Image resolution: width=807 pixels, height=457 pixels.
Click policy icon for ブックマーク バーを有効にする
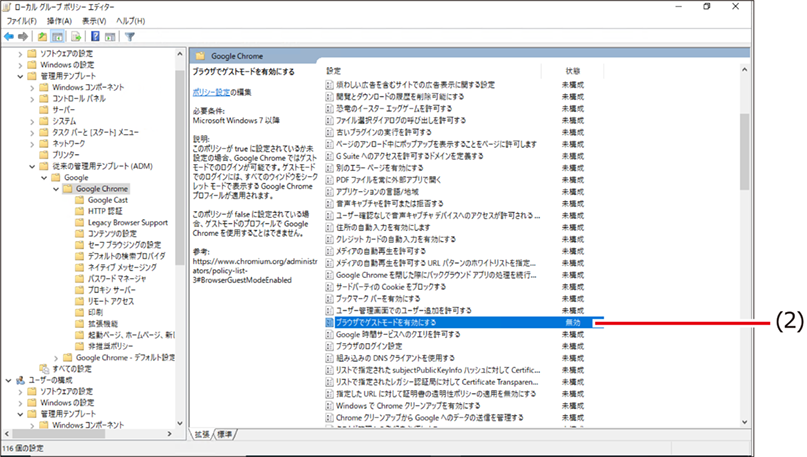click(x=329, y=299)
